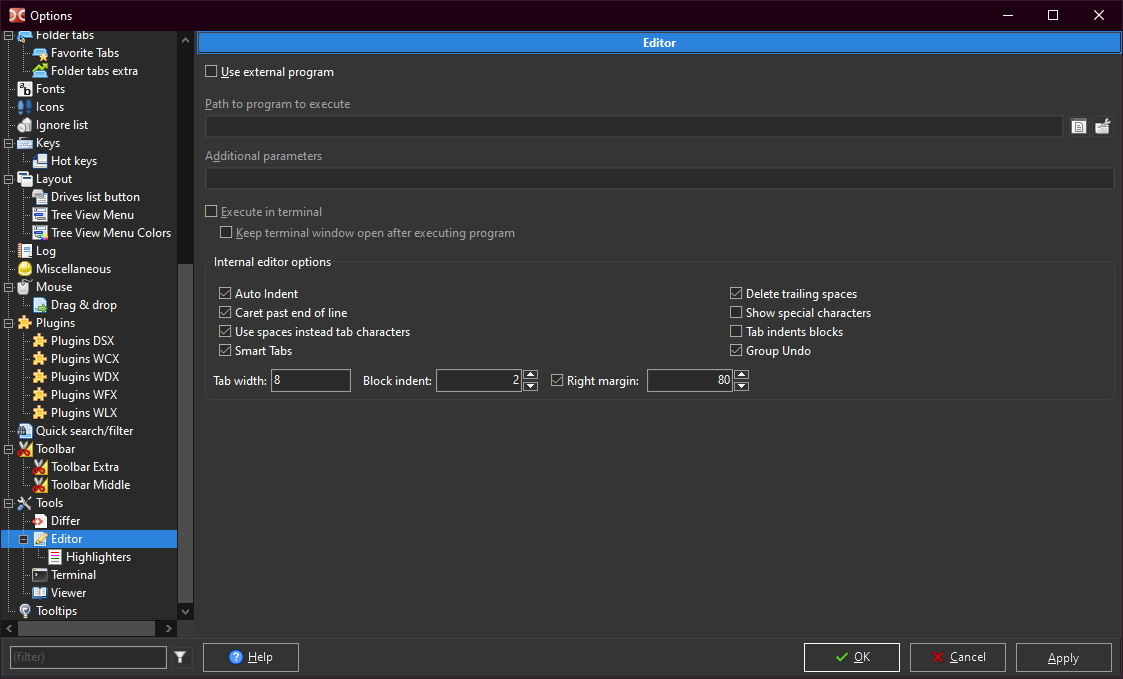Toggle Show special characters option

point(737,313)
